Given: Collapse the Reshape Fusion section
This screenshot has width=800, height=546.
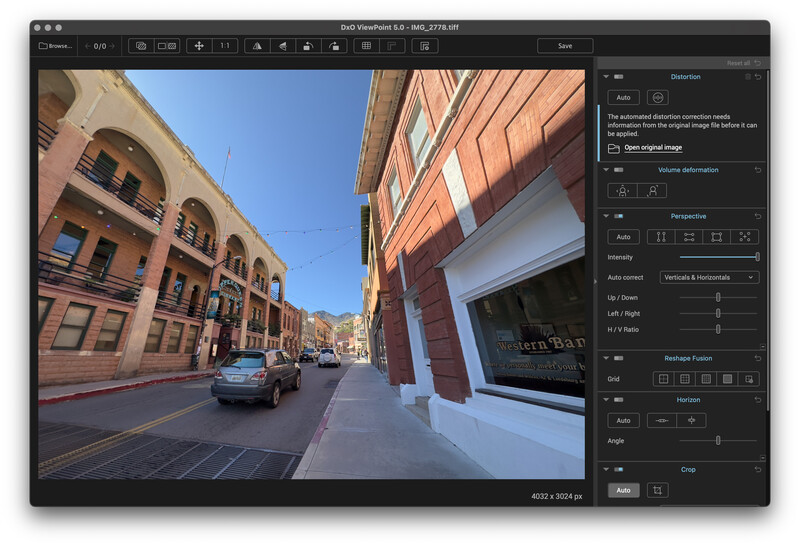Looking at the screenshot, I should 606,358.
